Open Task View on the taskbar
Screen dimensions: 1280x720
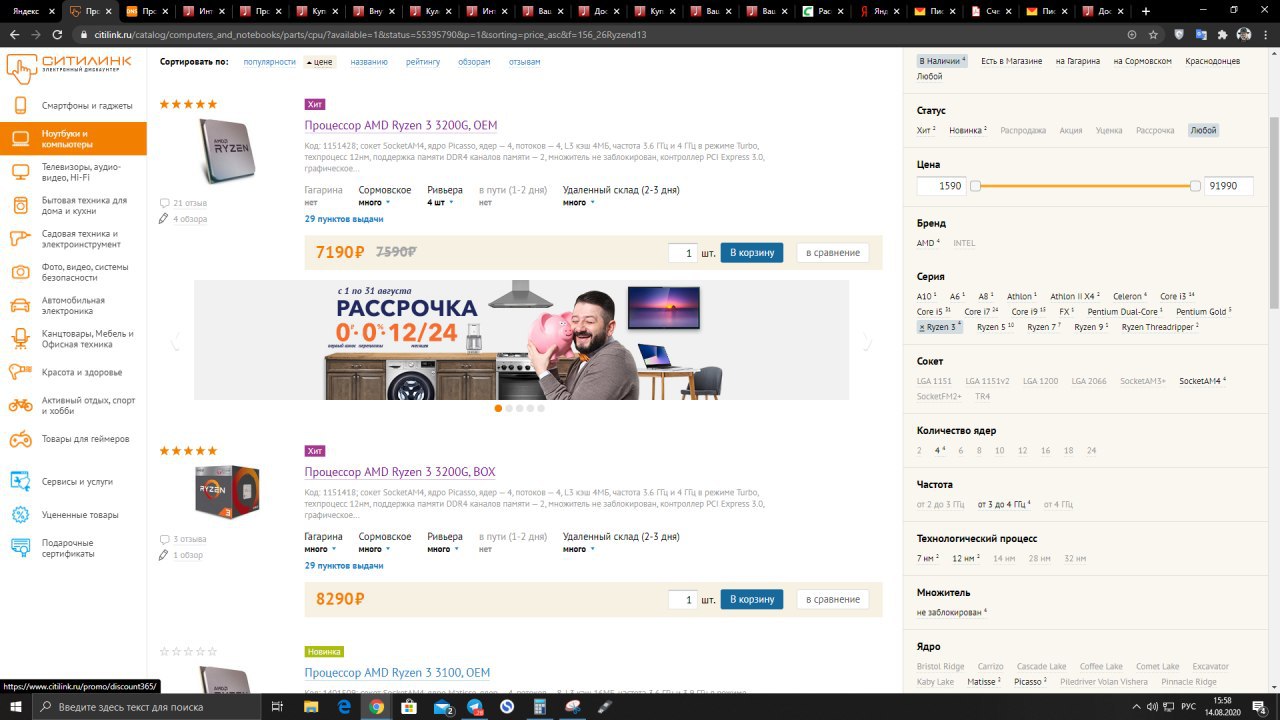point(277,707)
